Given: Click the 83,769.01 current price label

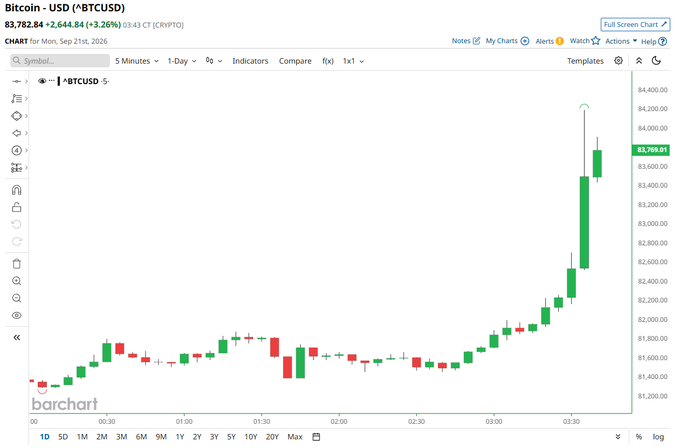Looking at the screenshot, I should tap(651, 150).
